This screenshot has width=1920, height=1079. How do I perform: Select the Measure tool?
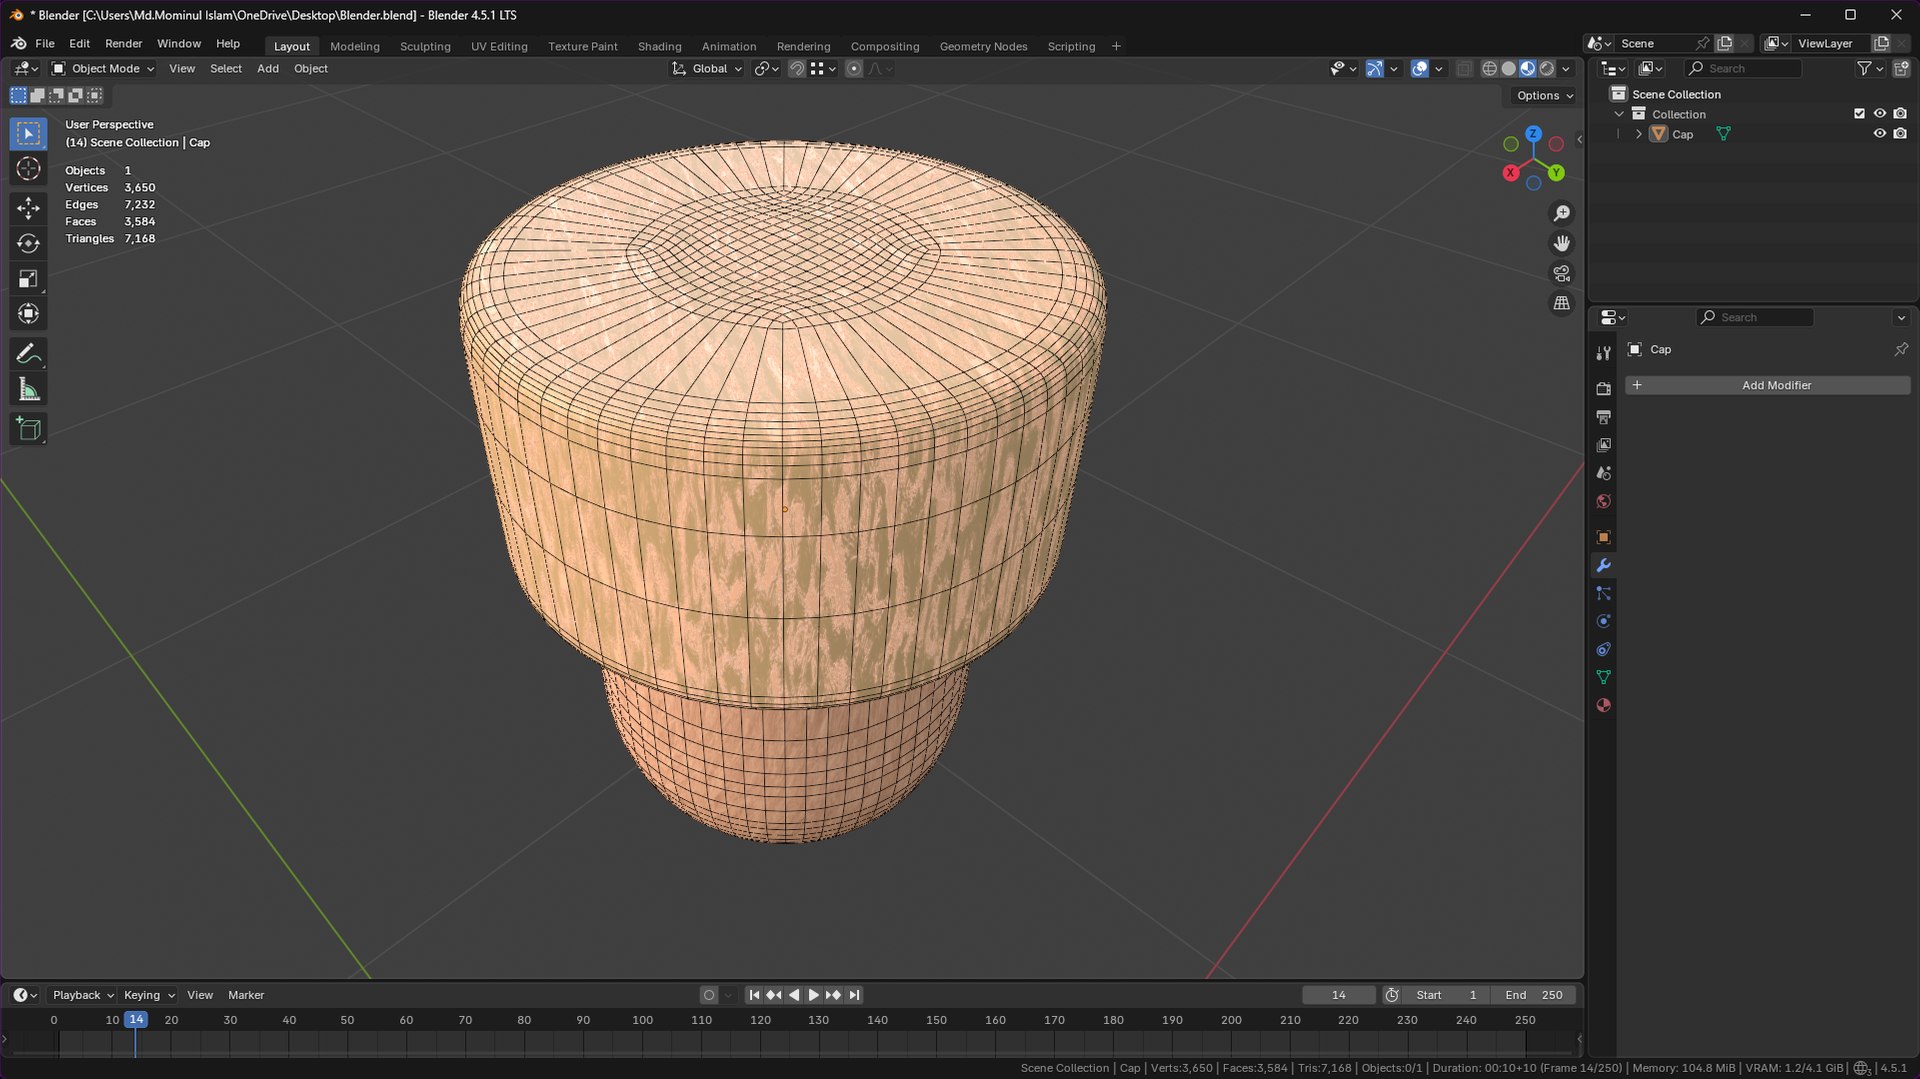pos(28,390)
